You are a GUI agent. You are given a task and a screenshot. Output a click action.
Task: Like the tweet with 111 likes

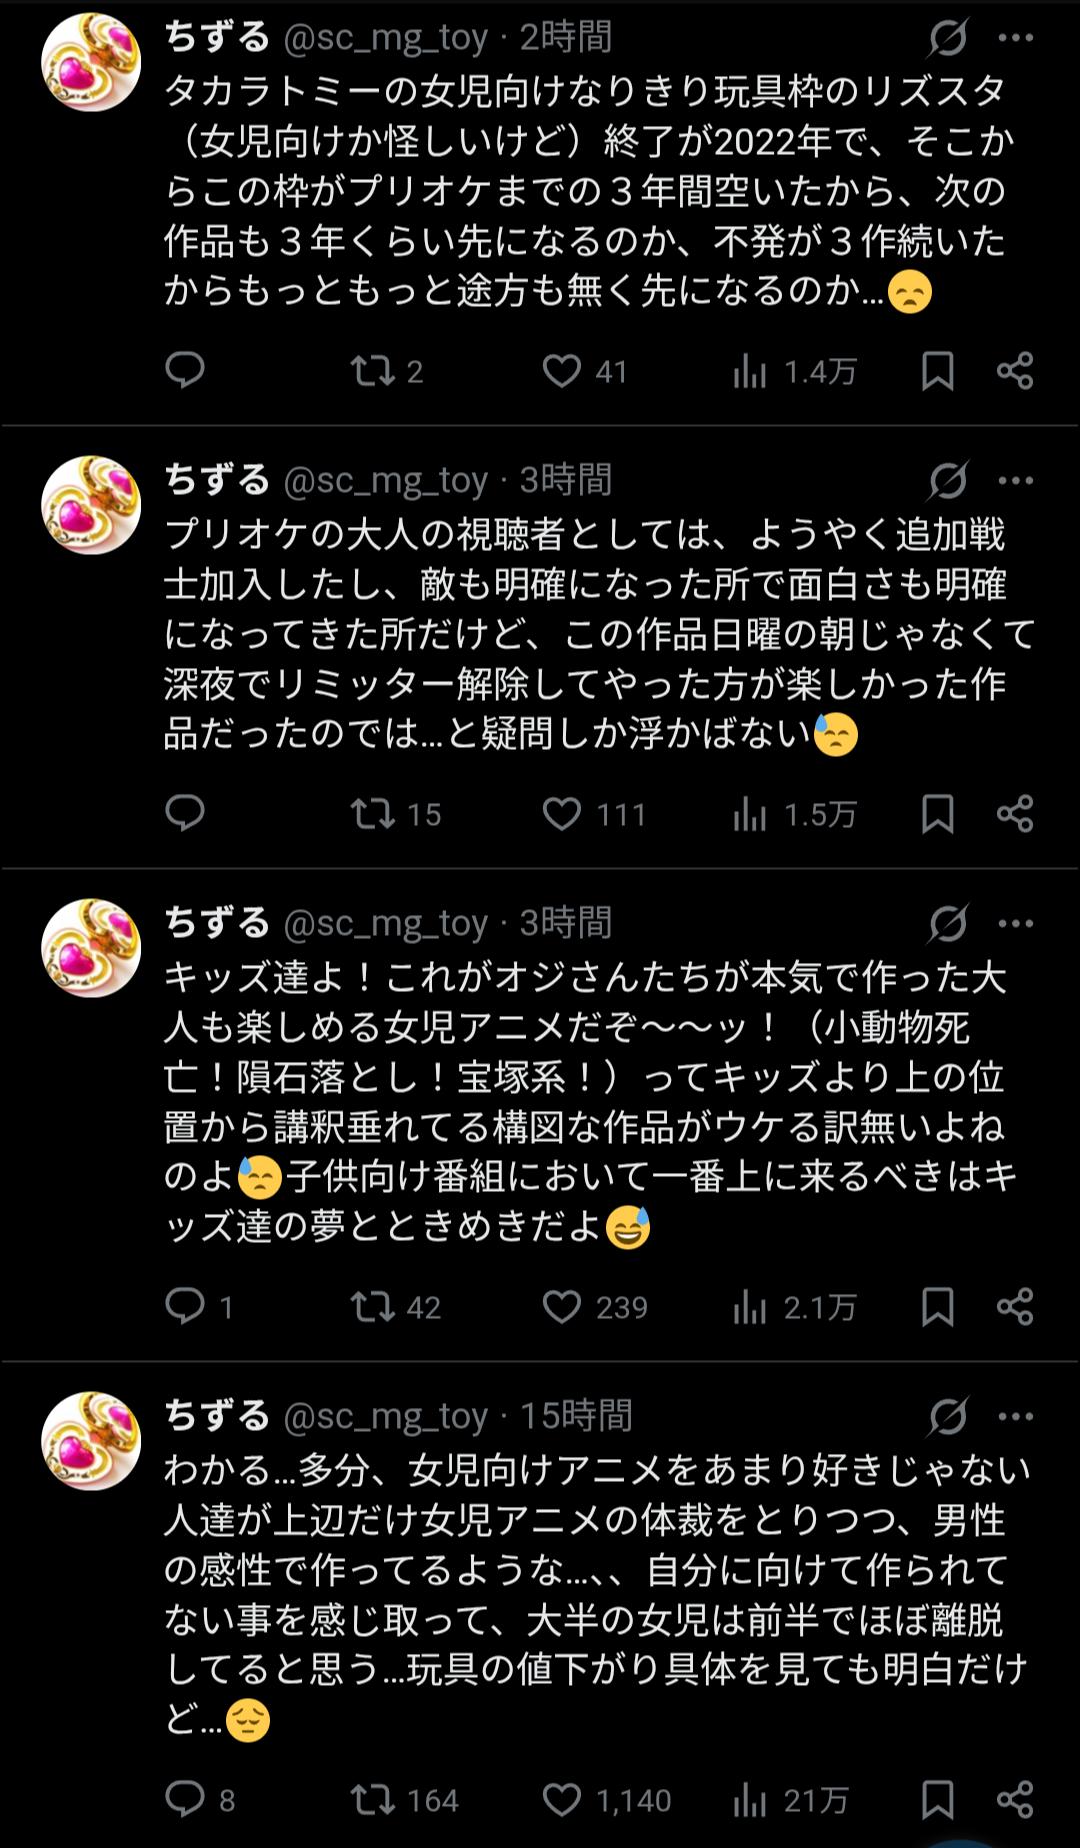coord(562,814)
